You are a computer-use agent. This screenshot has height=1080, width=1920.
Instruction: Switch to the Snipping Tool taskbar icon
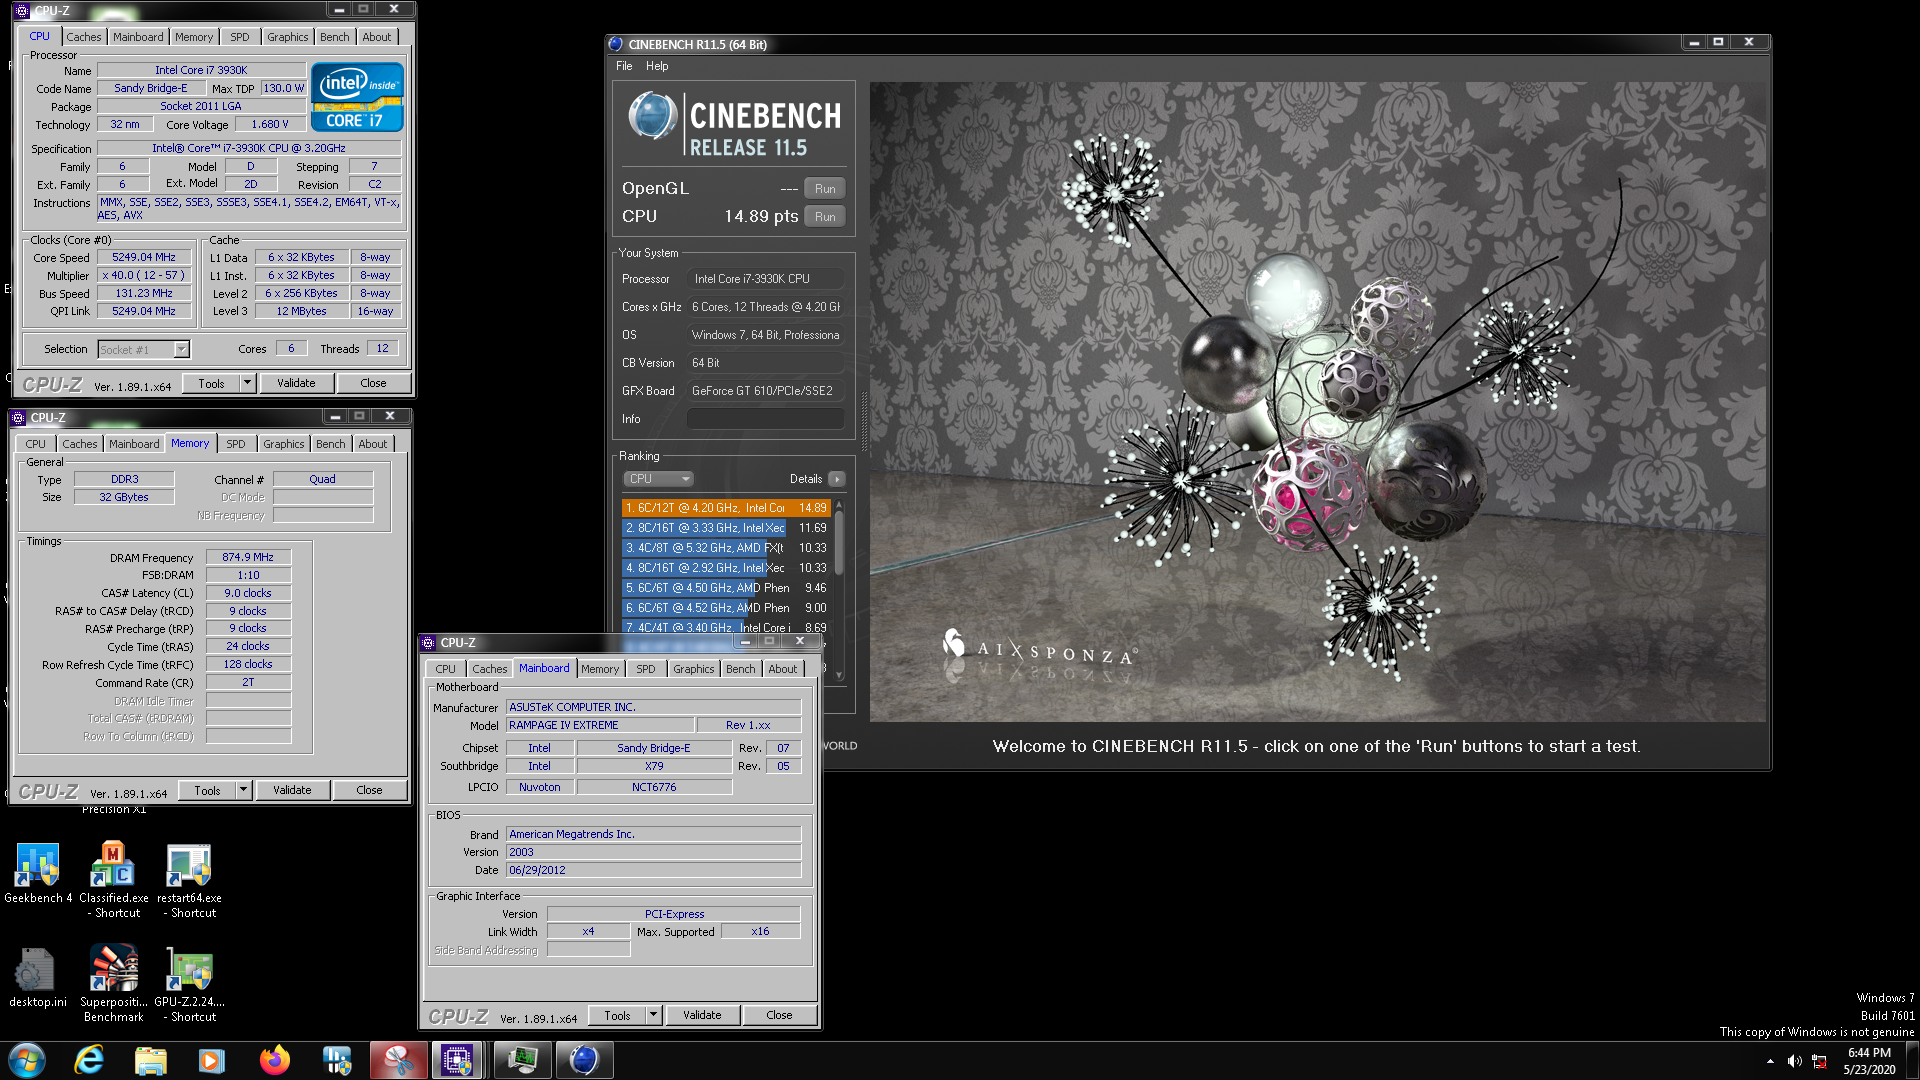coord(398,1060)
